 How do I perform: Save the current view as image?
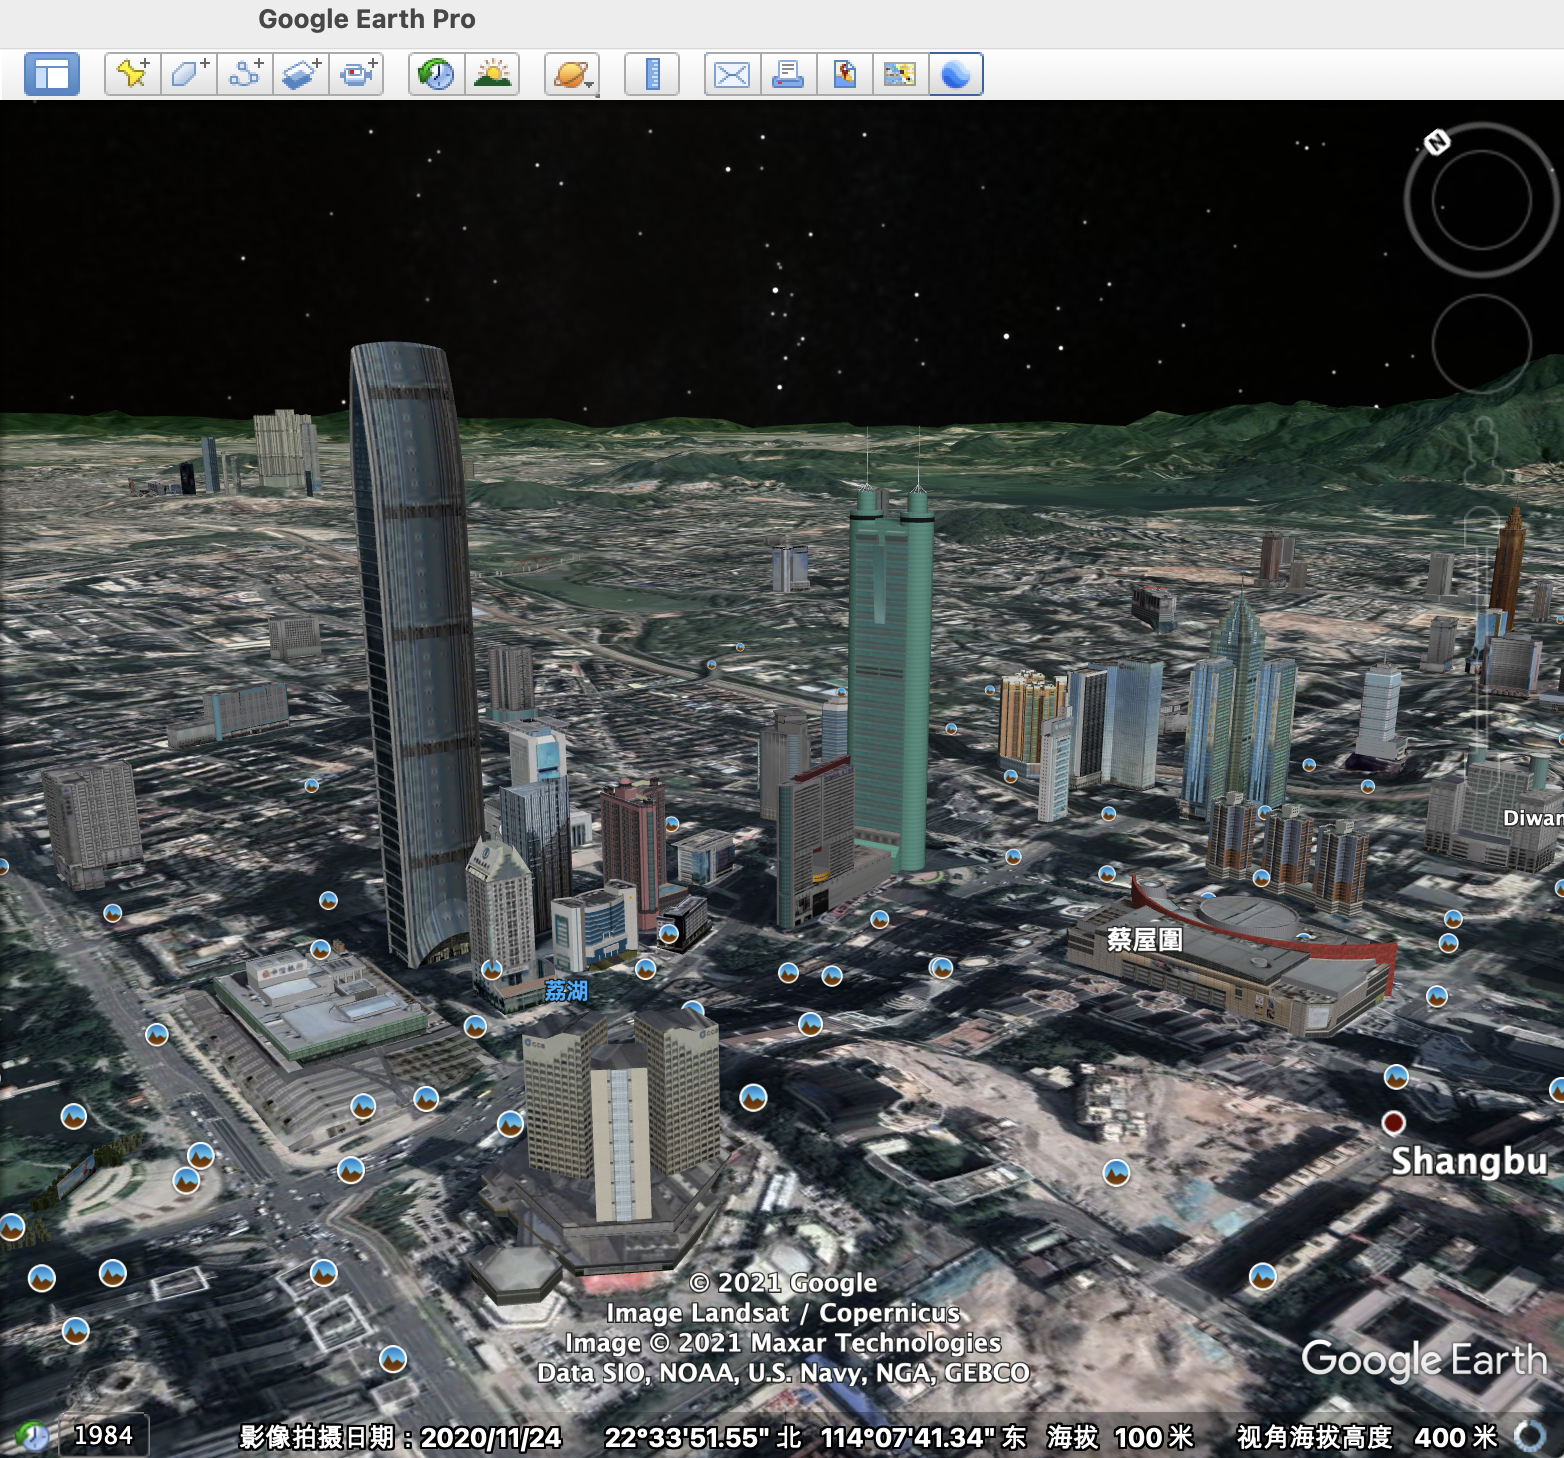click(844, 74)
